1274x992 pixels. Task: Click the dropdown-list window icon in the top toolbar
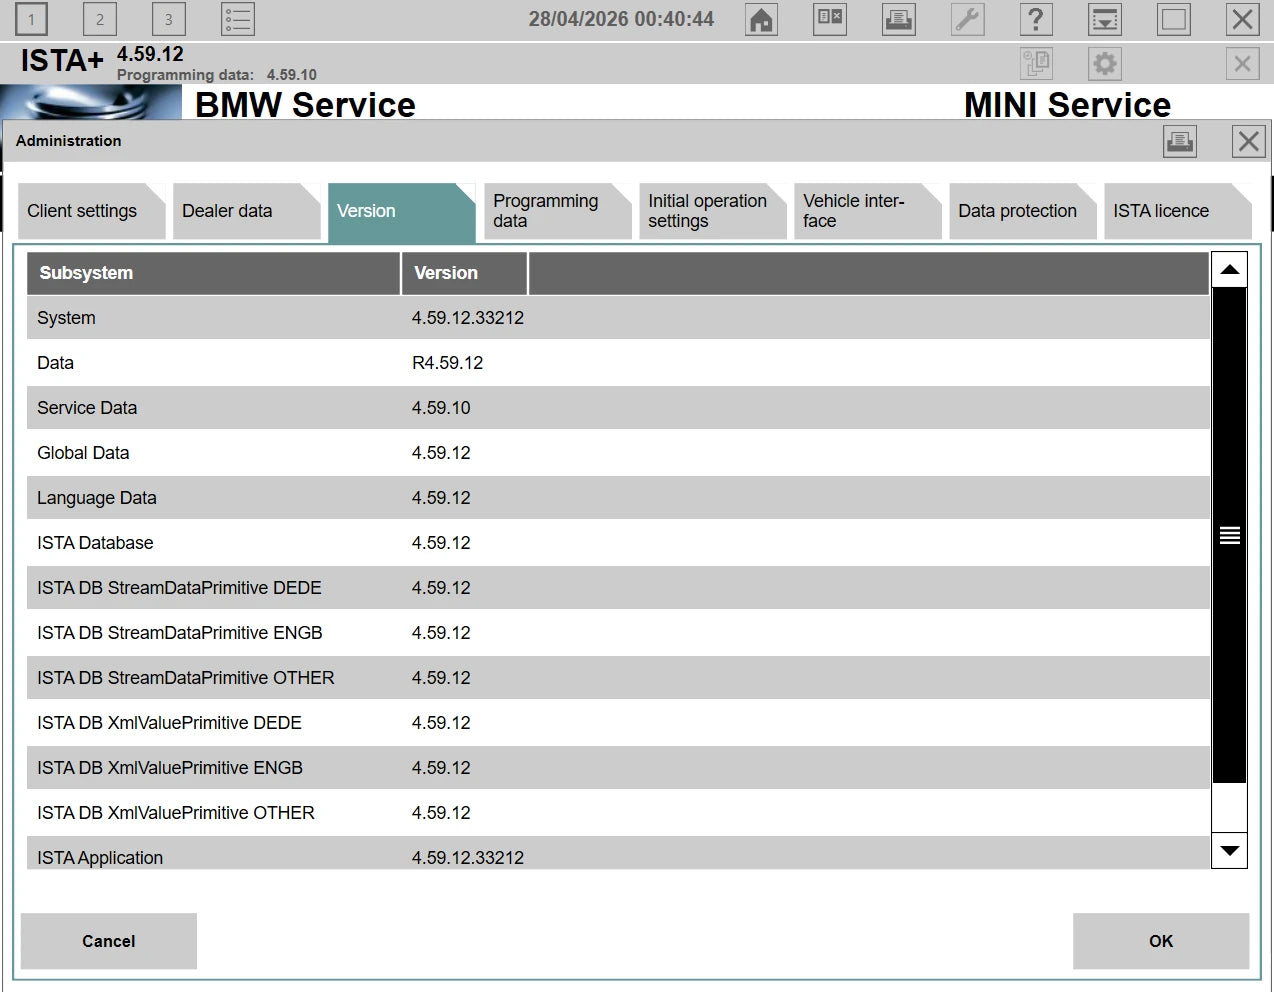click(x=1105, y=19)
